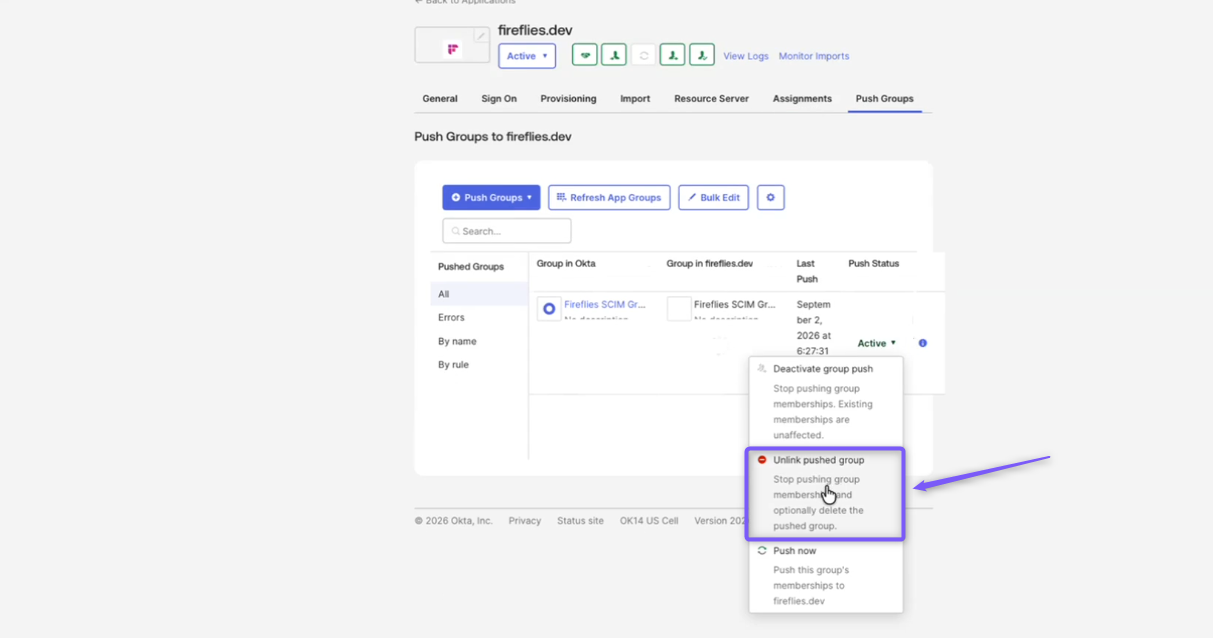Viewport: 1213px width, 638px height.
Task: Open the Provisioning tab
Action: (568, 99)
